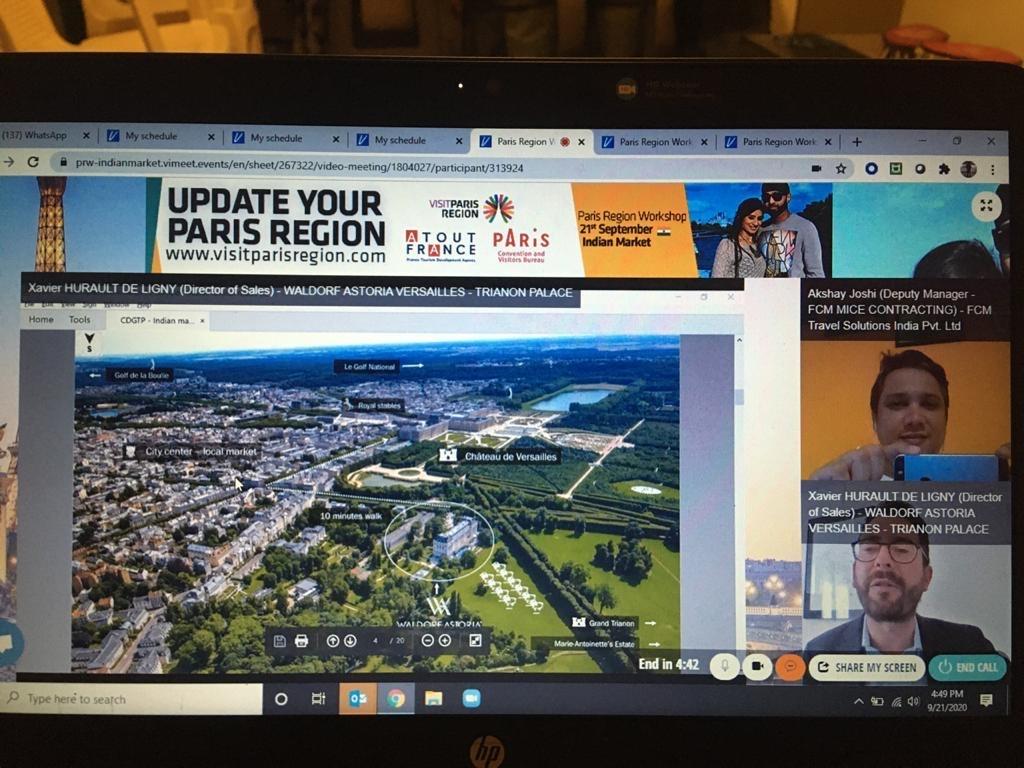1024x768 pixels.
Task: Go to next page in PDF toolbar
Action: click(350, 641)
